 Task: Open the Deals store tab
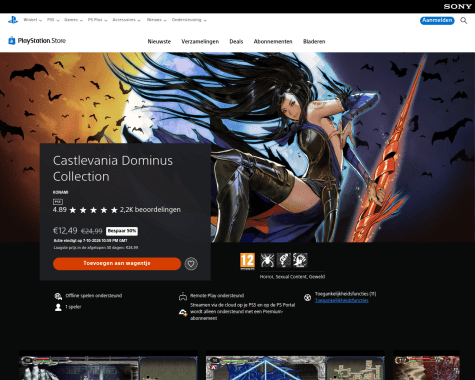(236, 42)
